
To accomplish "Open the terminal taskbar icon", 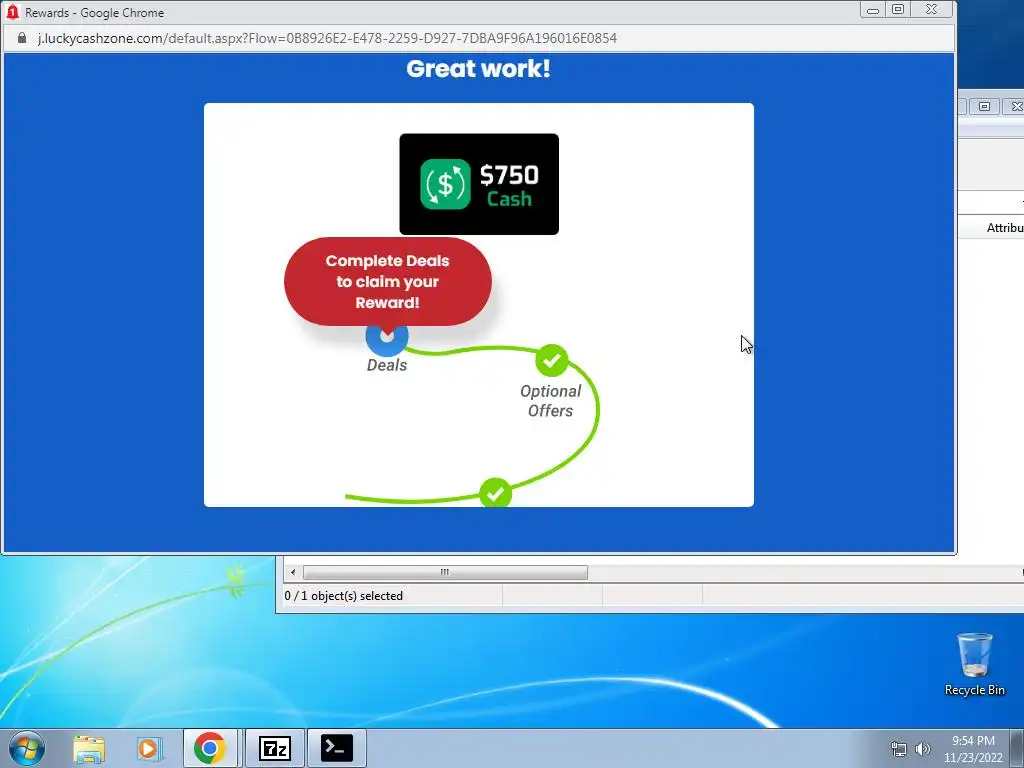I will pyautogui.click(x=337, y=748).
